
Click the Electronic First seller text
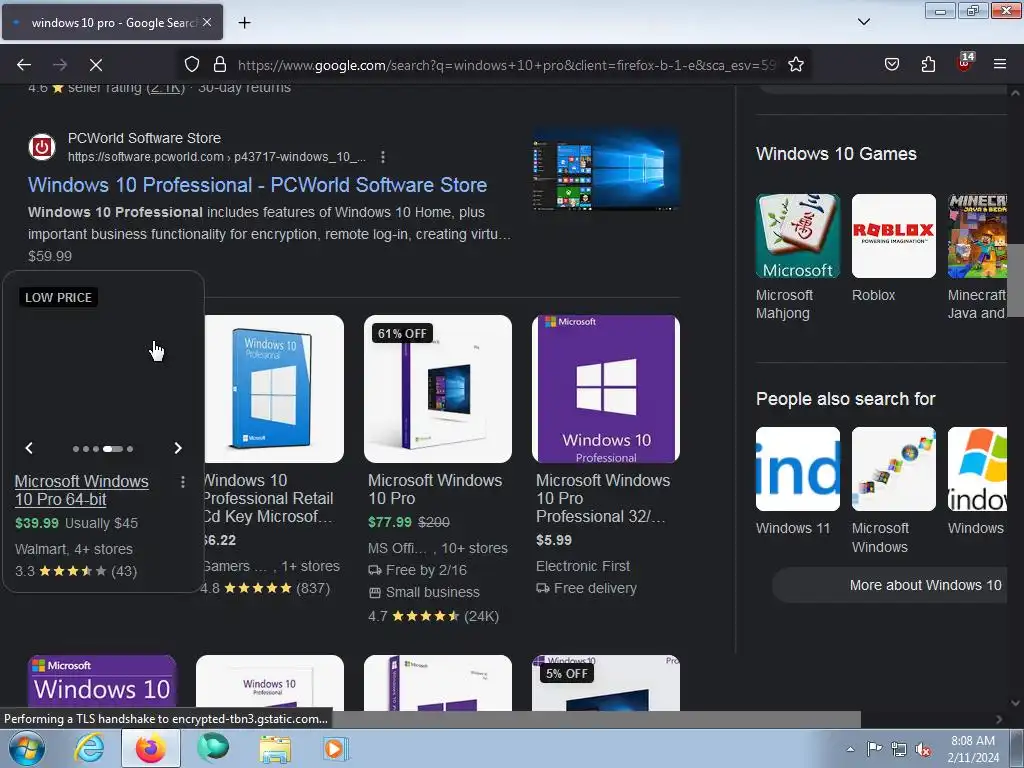coord(583,566)
